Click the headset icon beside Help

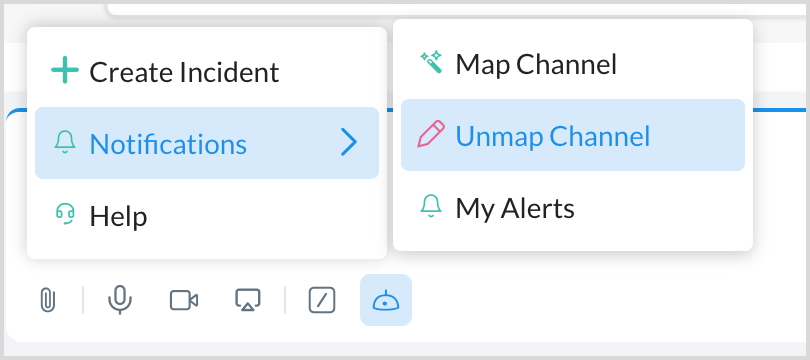[x=65, y=214]
